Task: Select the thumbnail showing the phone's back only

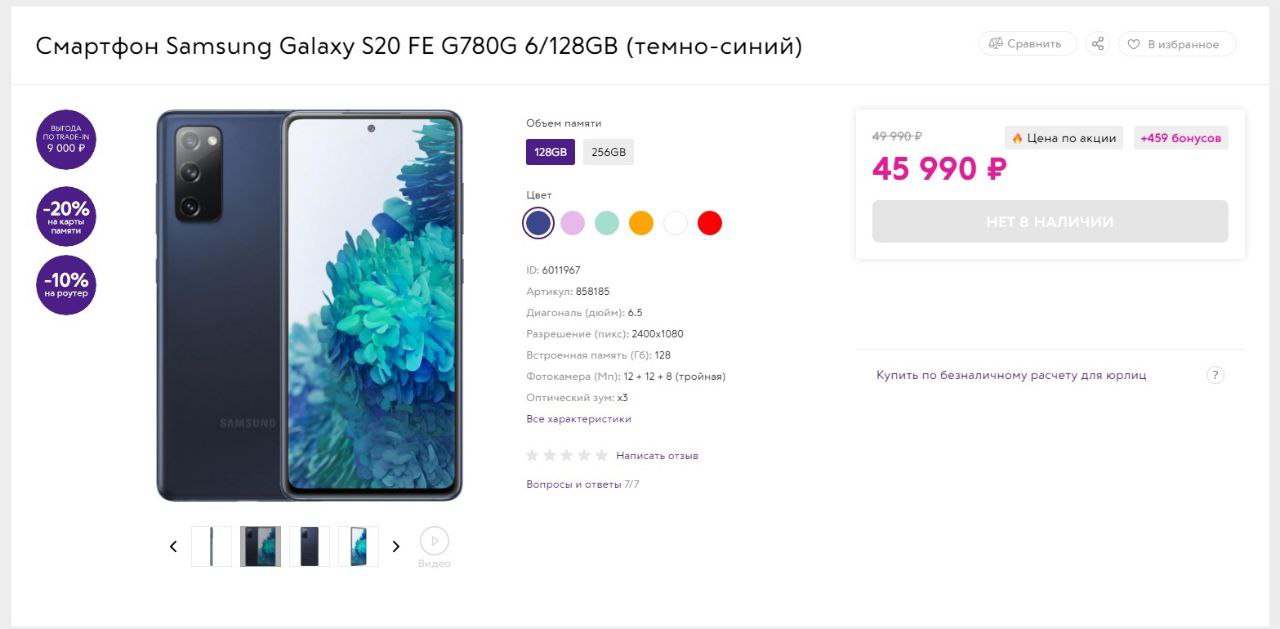Action: (309, 546)
